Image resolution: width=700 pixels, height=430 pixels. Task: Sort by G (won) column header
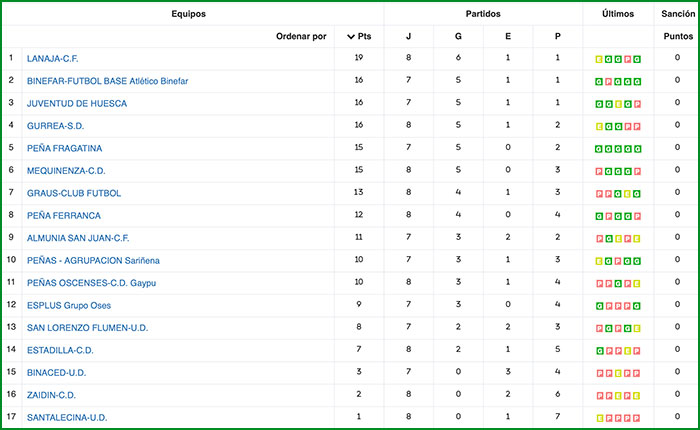(x=458, y=36)
